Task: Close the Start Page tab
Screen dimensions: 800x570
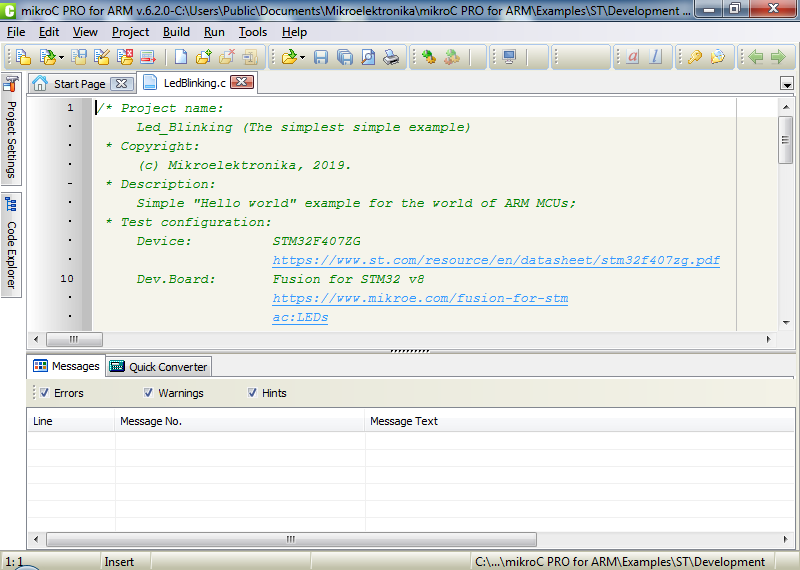Action: pos(121,84)
